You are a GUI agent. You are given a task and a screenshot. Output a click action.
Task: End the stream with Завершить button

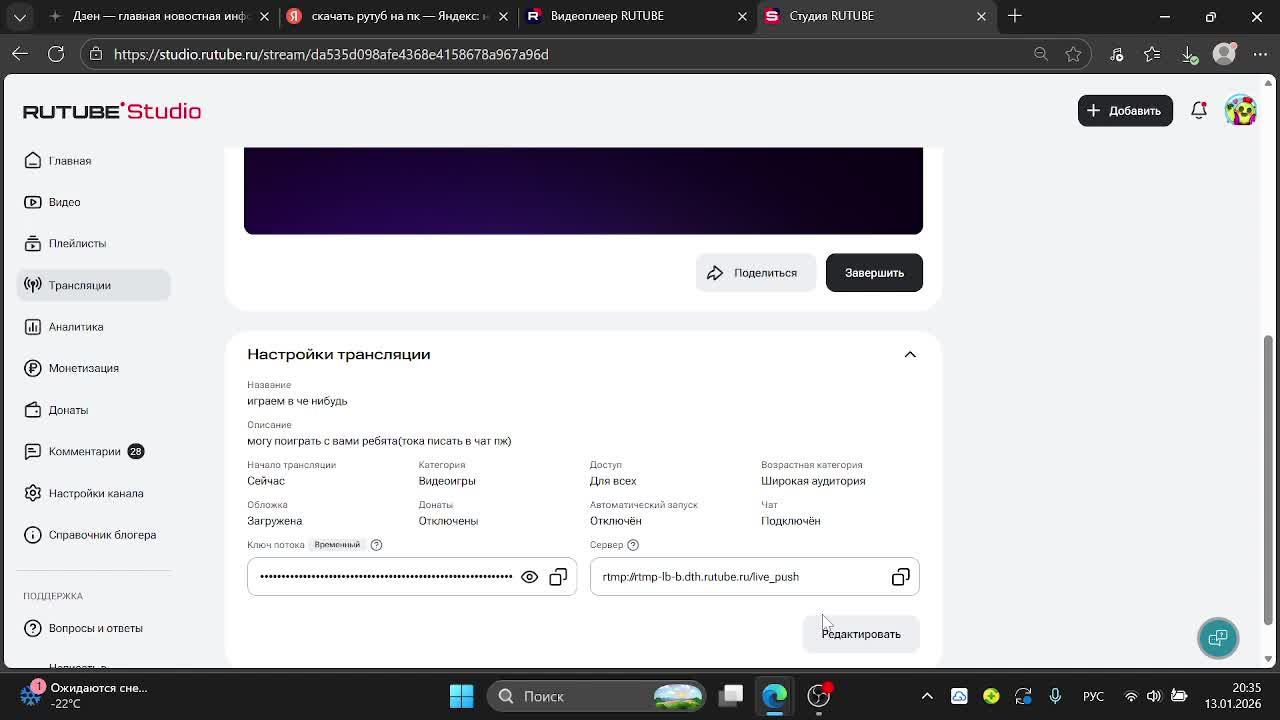(874, 273)
